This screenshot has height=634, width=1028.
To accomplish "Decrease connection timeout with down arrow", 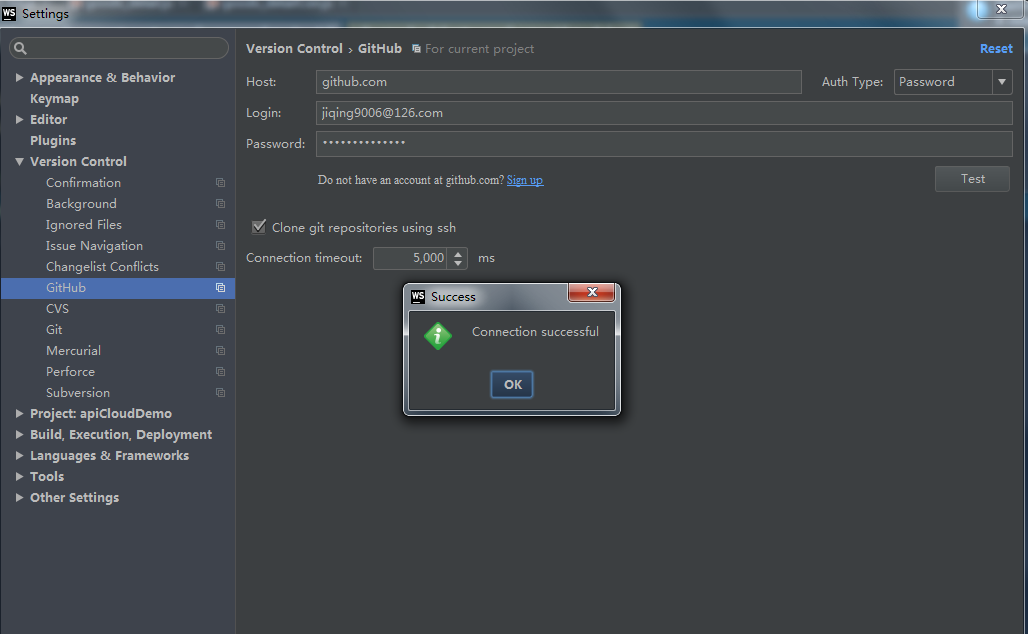I will [458, 264].
